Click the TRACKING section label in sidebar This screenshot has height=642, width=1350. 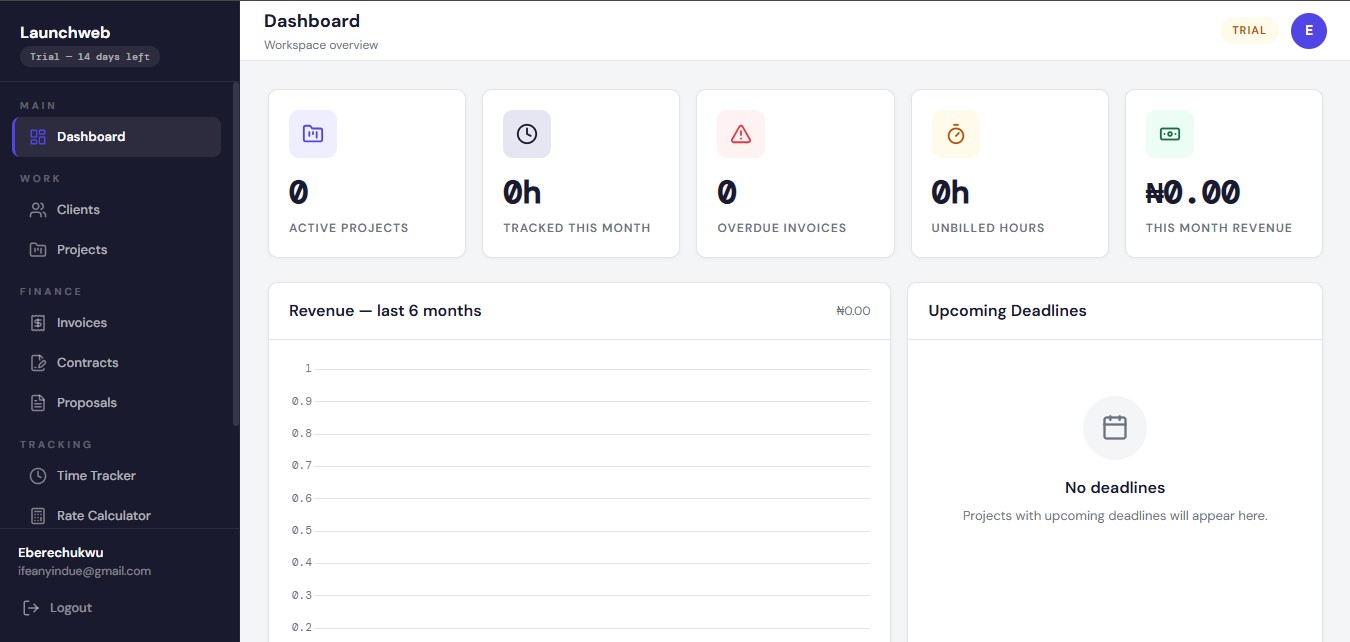[56, 445]
